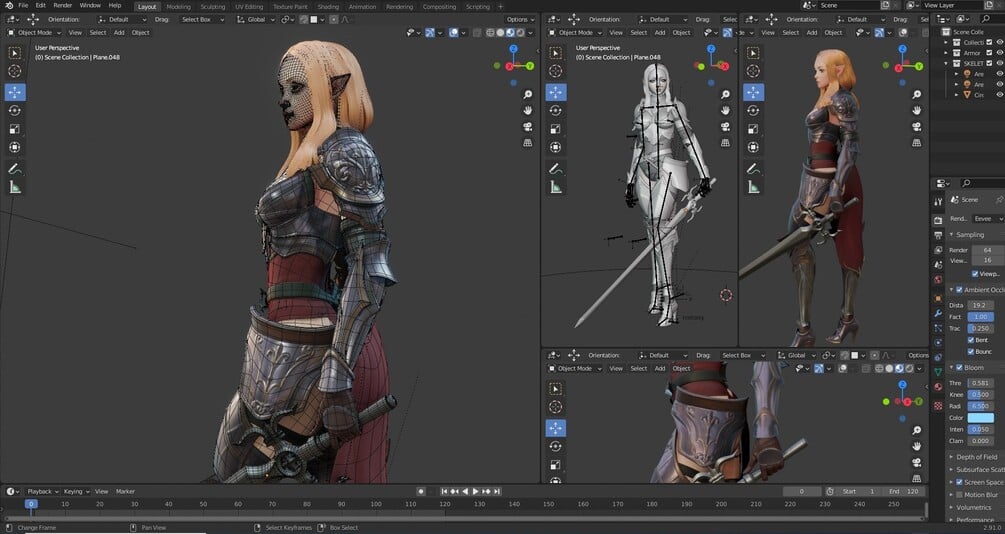Switch to the Modeling workspace tab
Image resolution: width=1005 pixels, height=534 pixels.
[x=178, y=6]
